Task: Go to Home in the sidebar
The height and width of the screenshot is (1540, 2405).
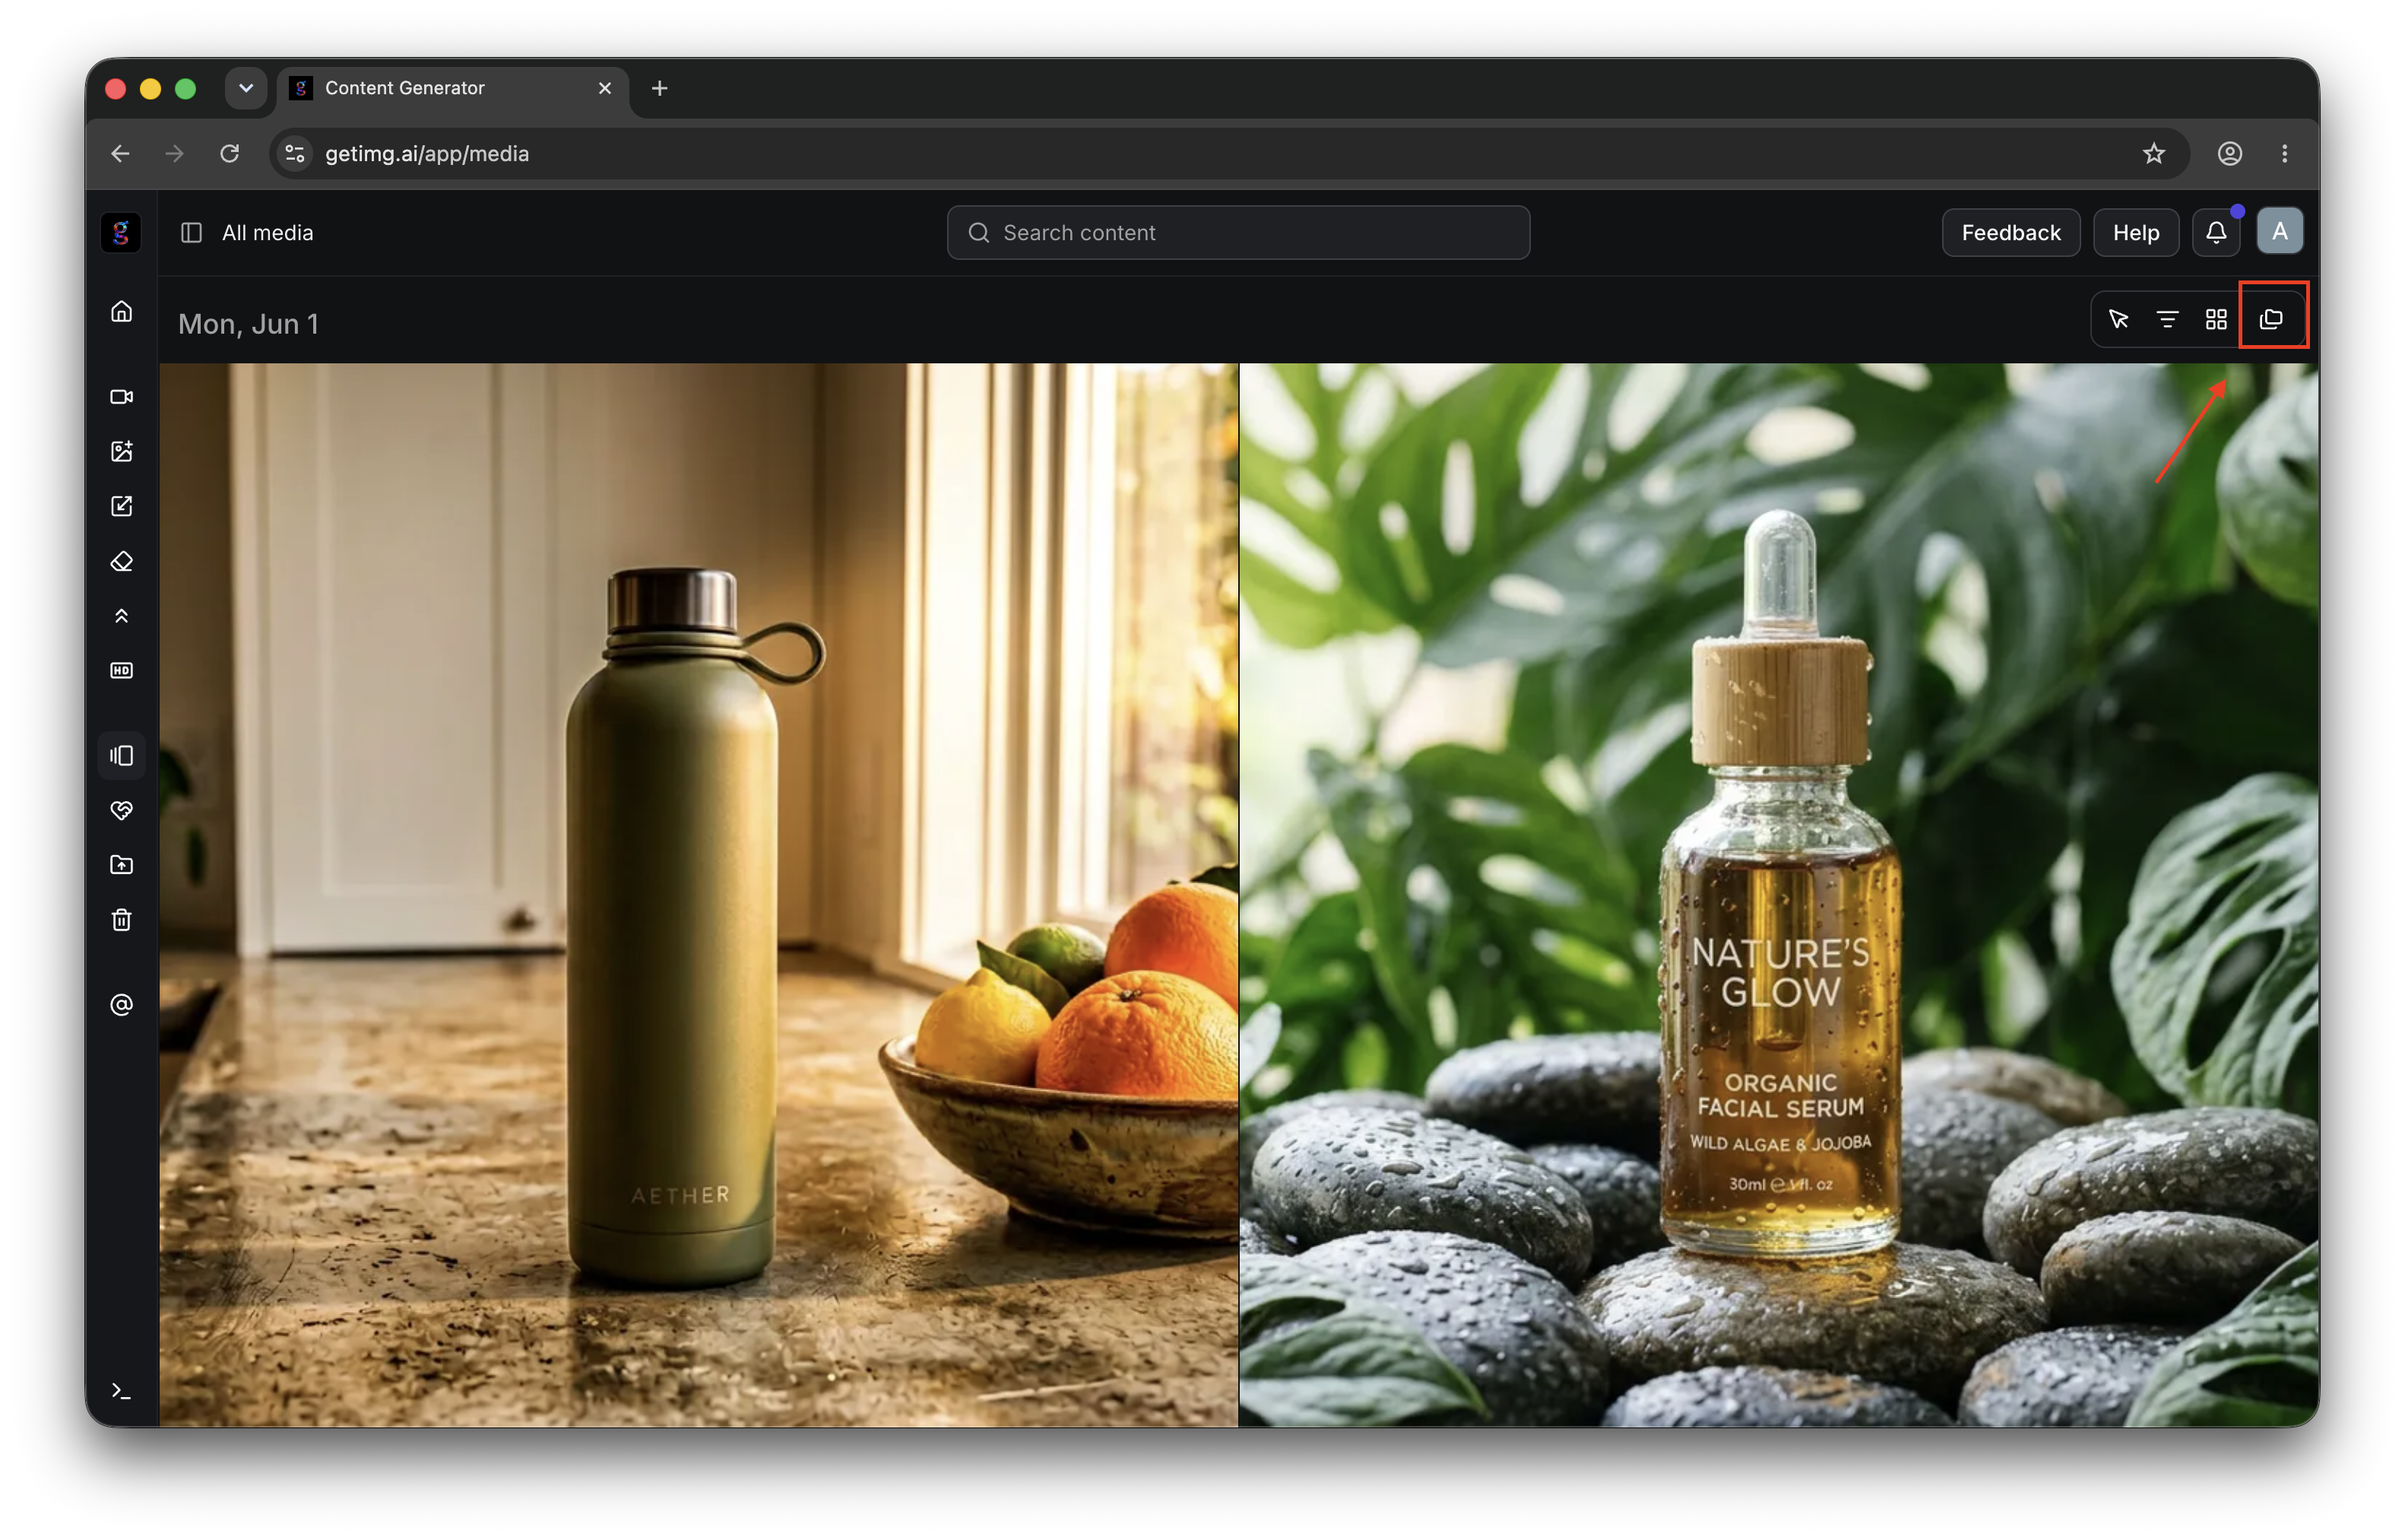Action: 121,312
